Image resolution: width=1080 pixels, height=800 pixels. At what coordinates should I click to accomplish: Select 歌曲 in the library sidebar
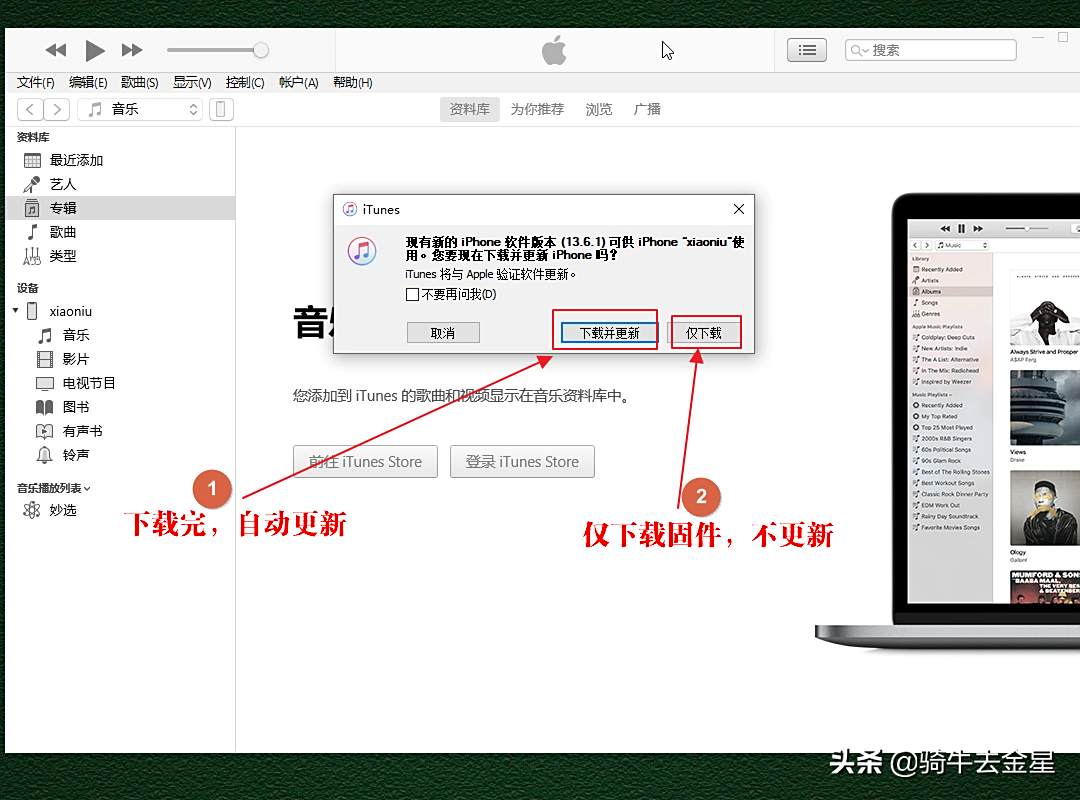121,232
